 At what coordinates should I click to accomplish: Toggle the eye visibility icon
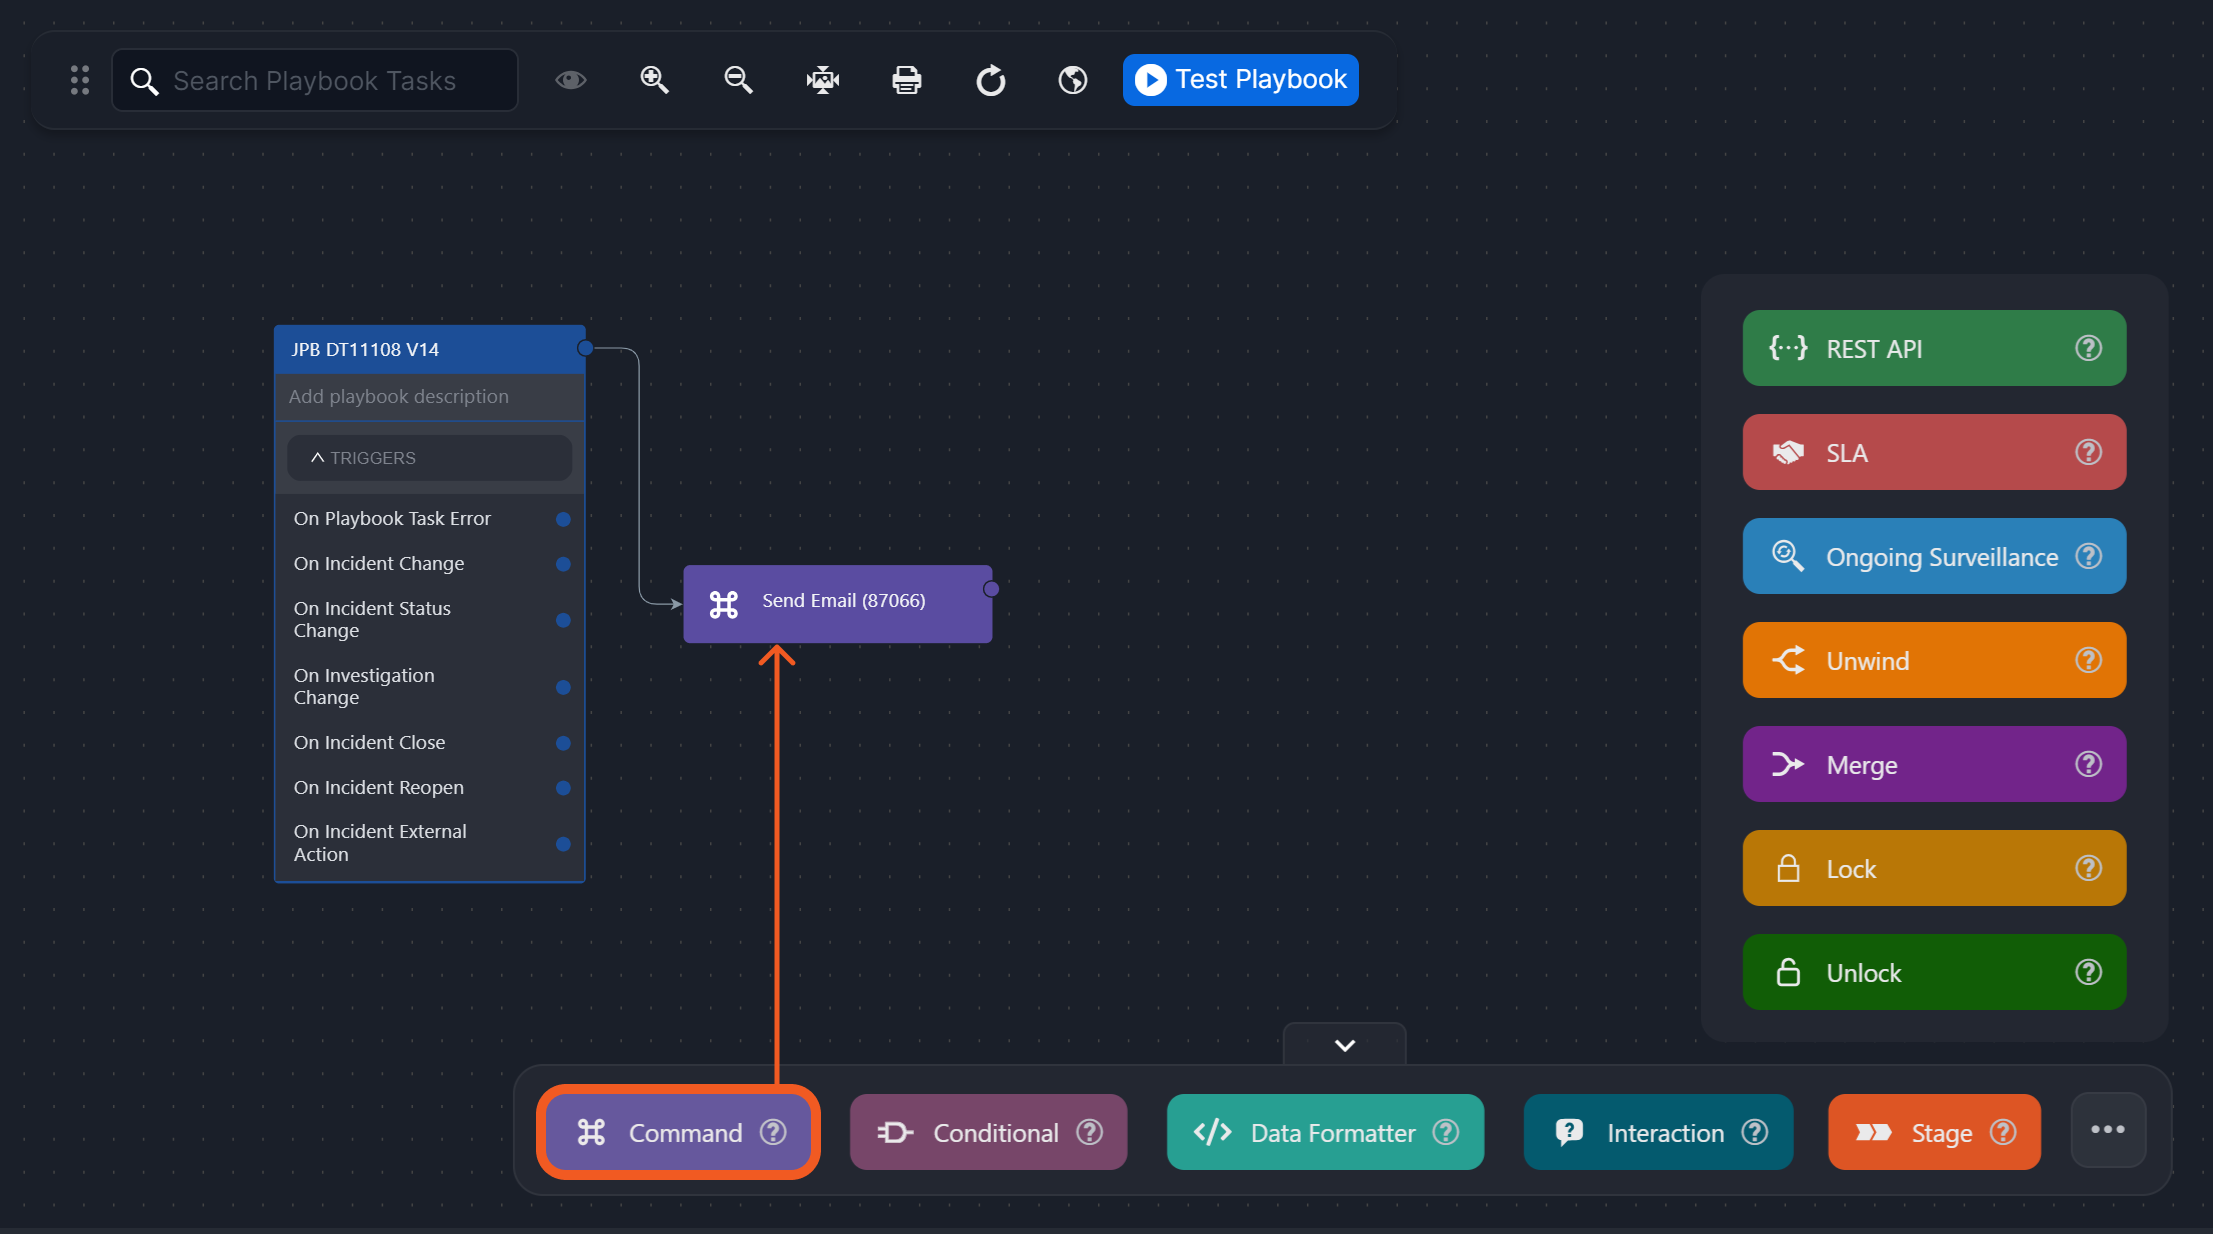pos(570,80)
